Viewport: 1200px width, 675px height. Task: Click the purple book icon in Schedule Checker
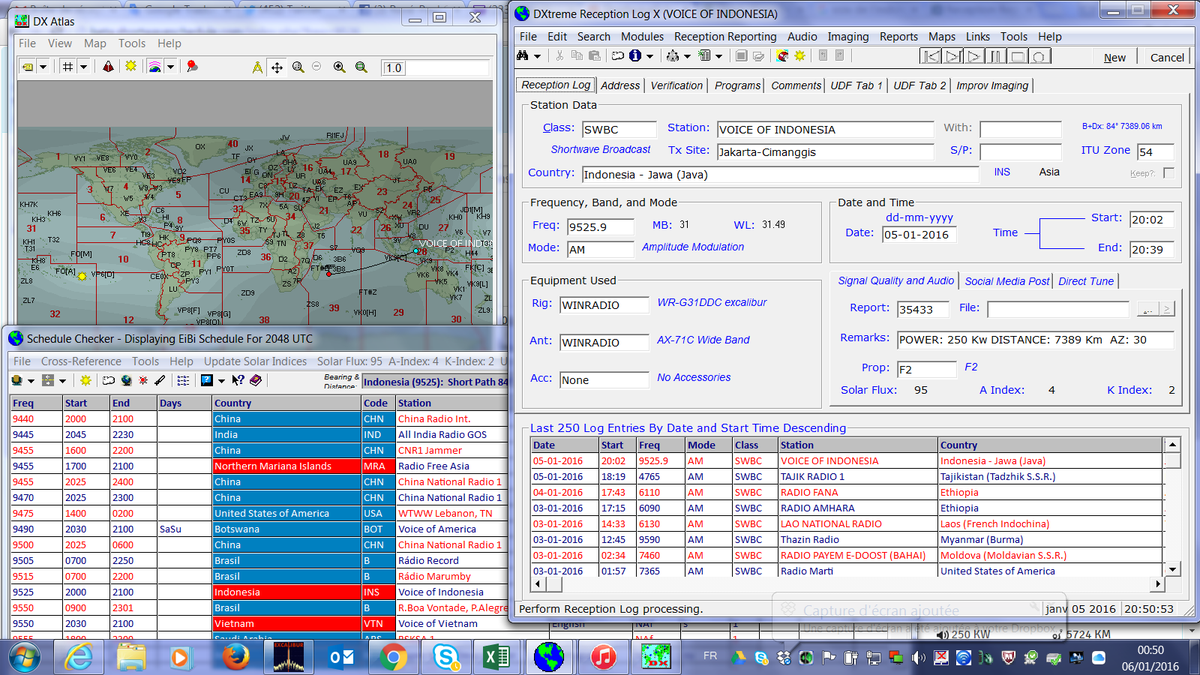[x=256, y=380]
